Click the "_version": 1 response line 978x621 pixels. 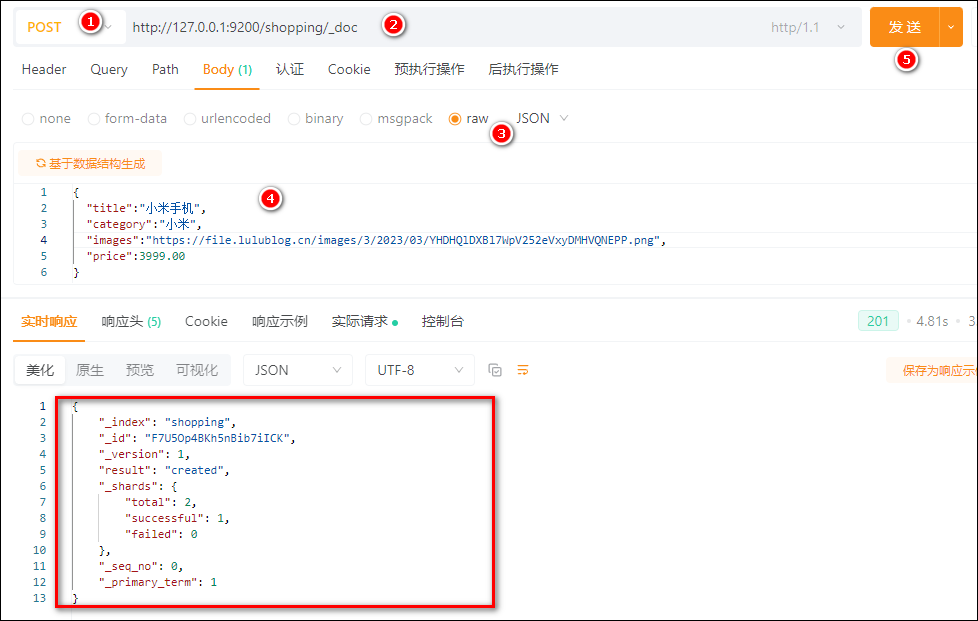(x=143, y=455)
